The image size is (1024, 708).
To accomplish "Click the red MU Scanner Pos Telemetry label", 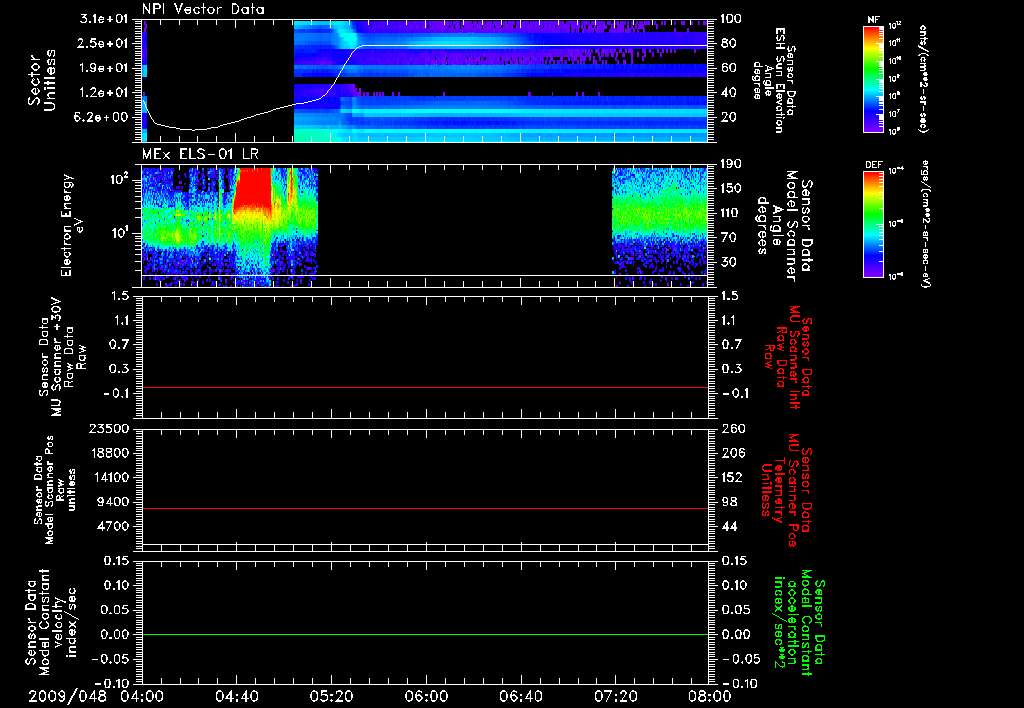I will pyautogui.click(x=786, y=490).
